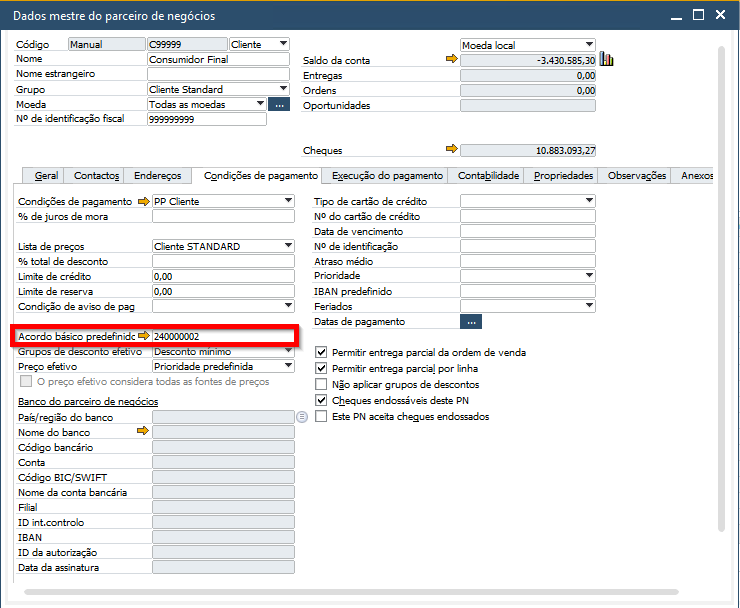Check Este PN aceita cheques endossados
The image size is (740, 608).
tap(321, 416)
